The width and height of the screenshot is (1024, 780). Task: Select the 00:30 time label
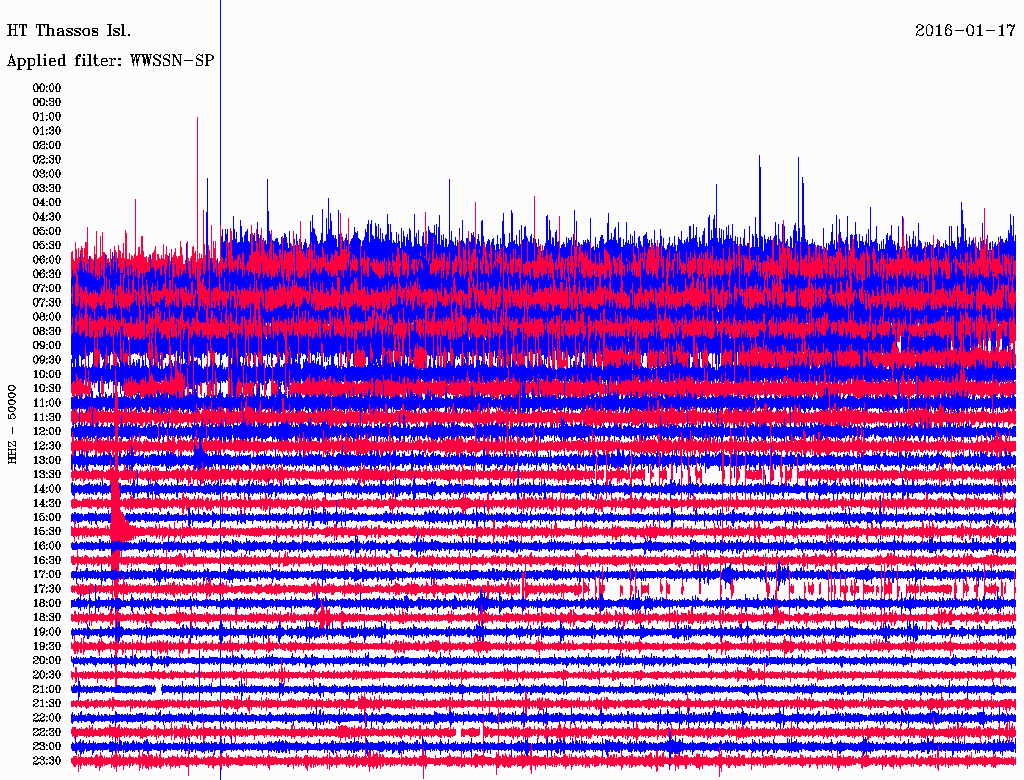point(47,103)
